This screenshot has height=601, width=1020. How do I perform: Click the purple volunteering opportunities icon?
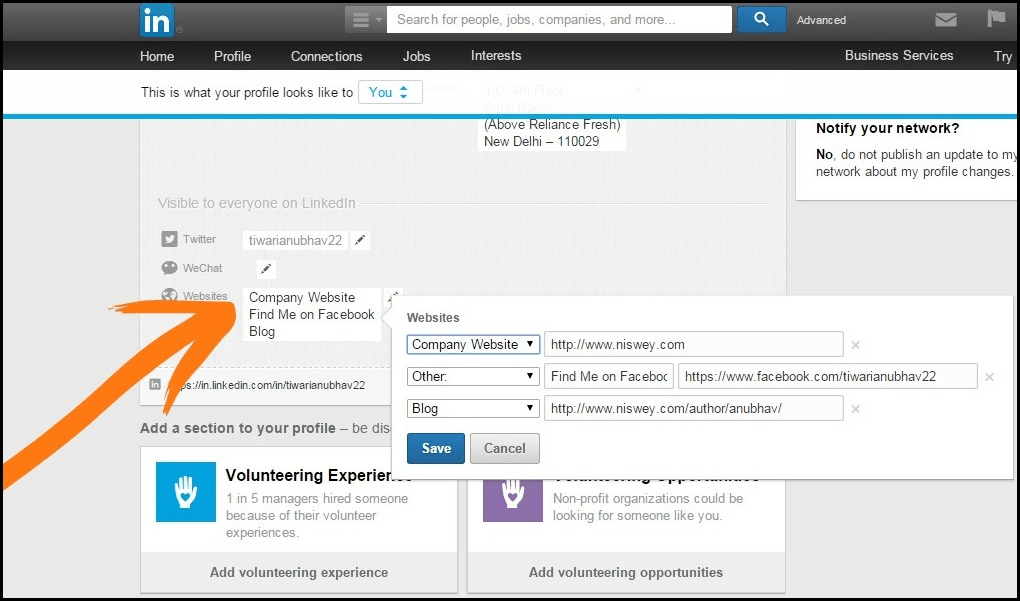[513, 501]
